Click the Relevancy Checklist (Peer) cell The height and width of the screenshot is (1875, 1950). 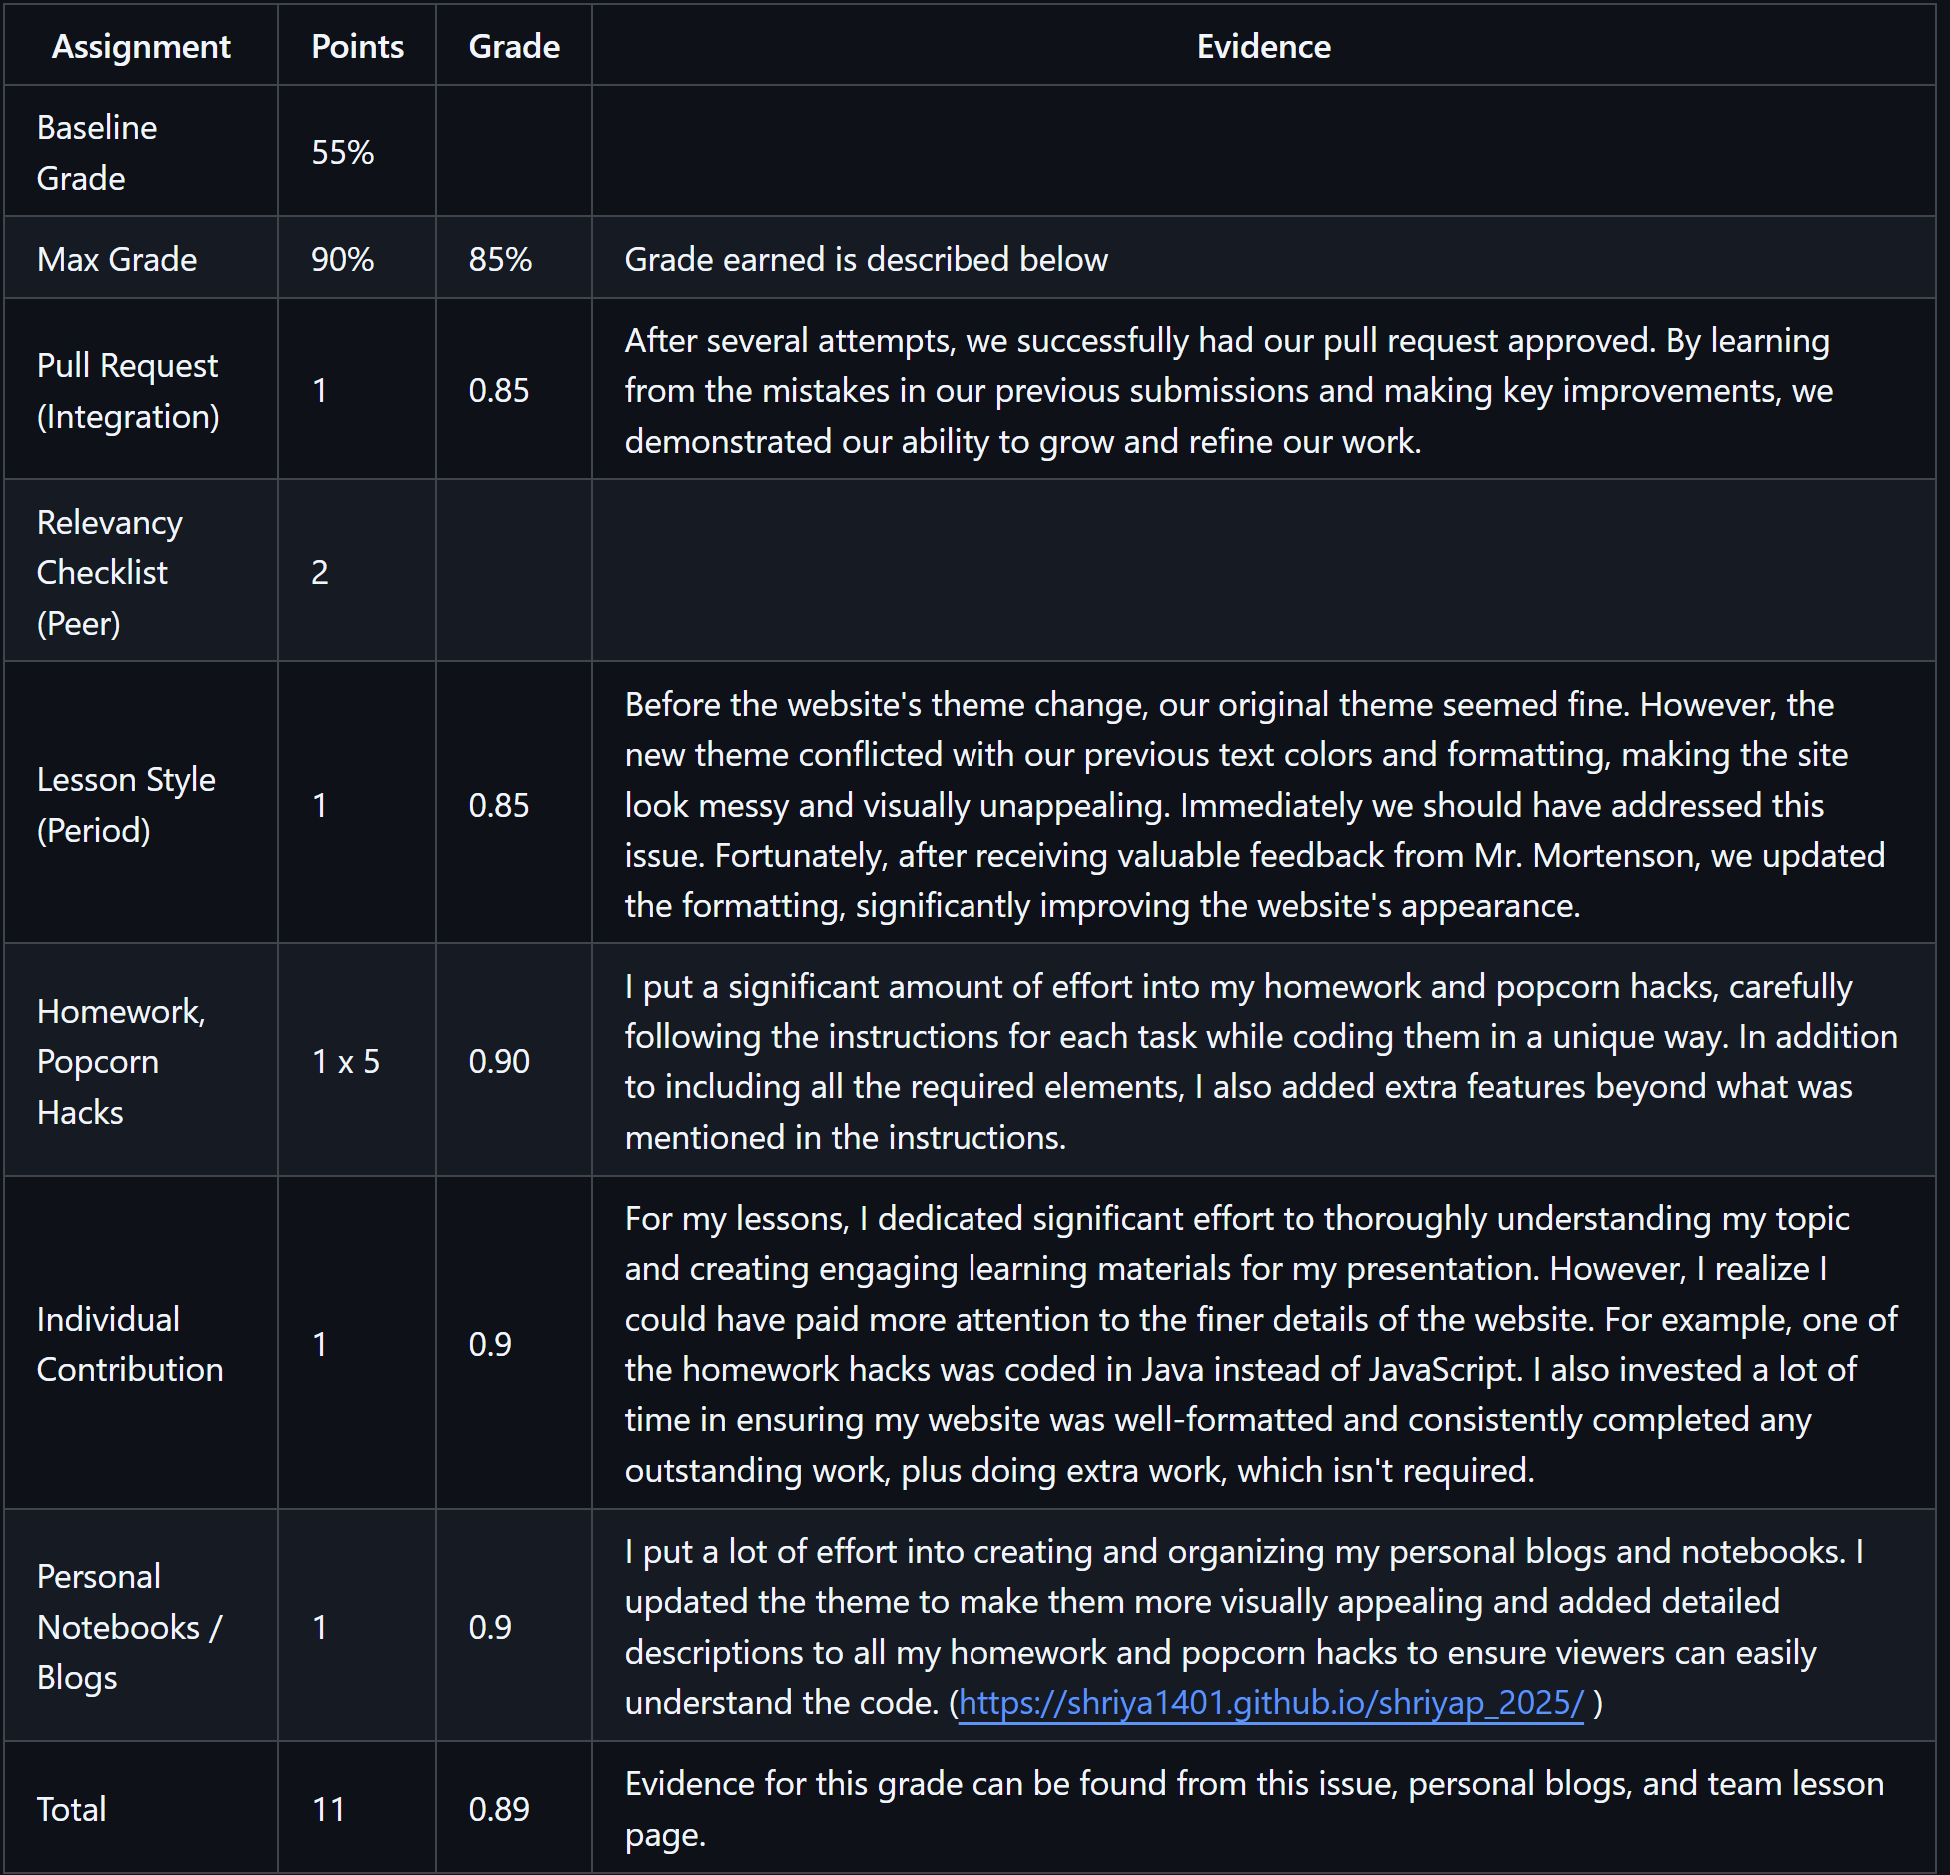[109, 573]
